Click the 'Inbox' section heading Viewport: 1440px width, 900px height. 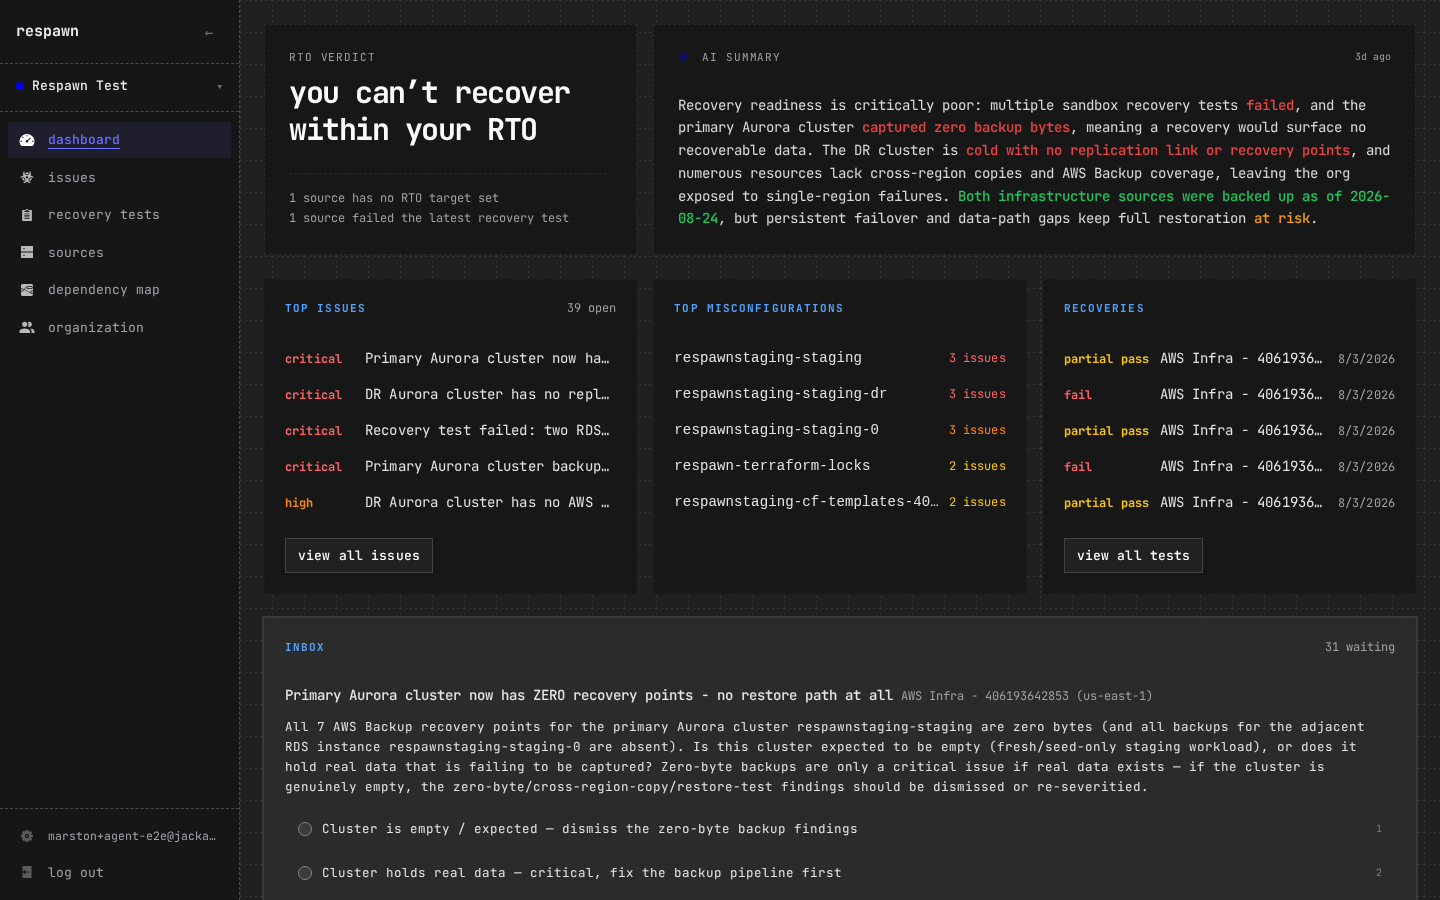[x=305, y=647]
